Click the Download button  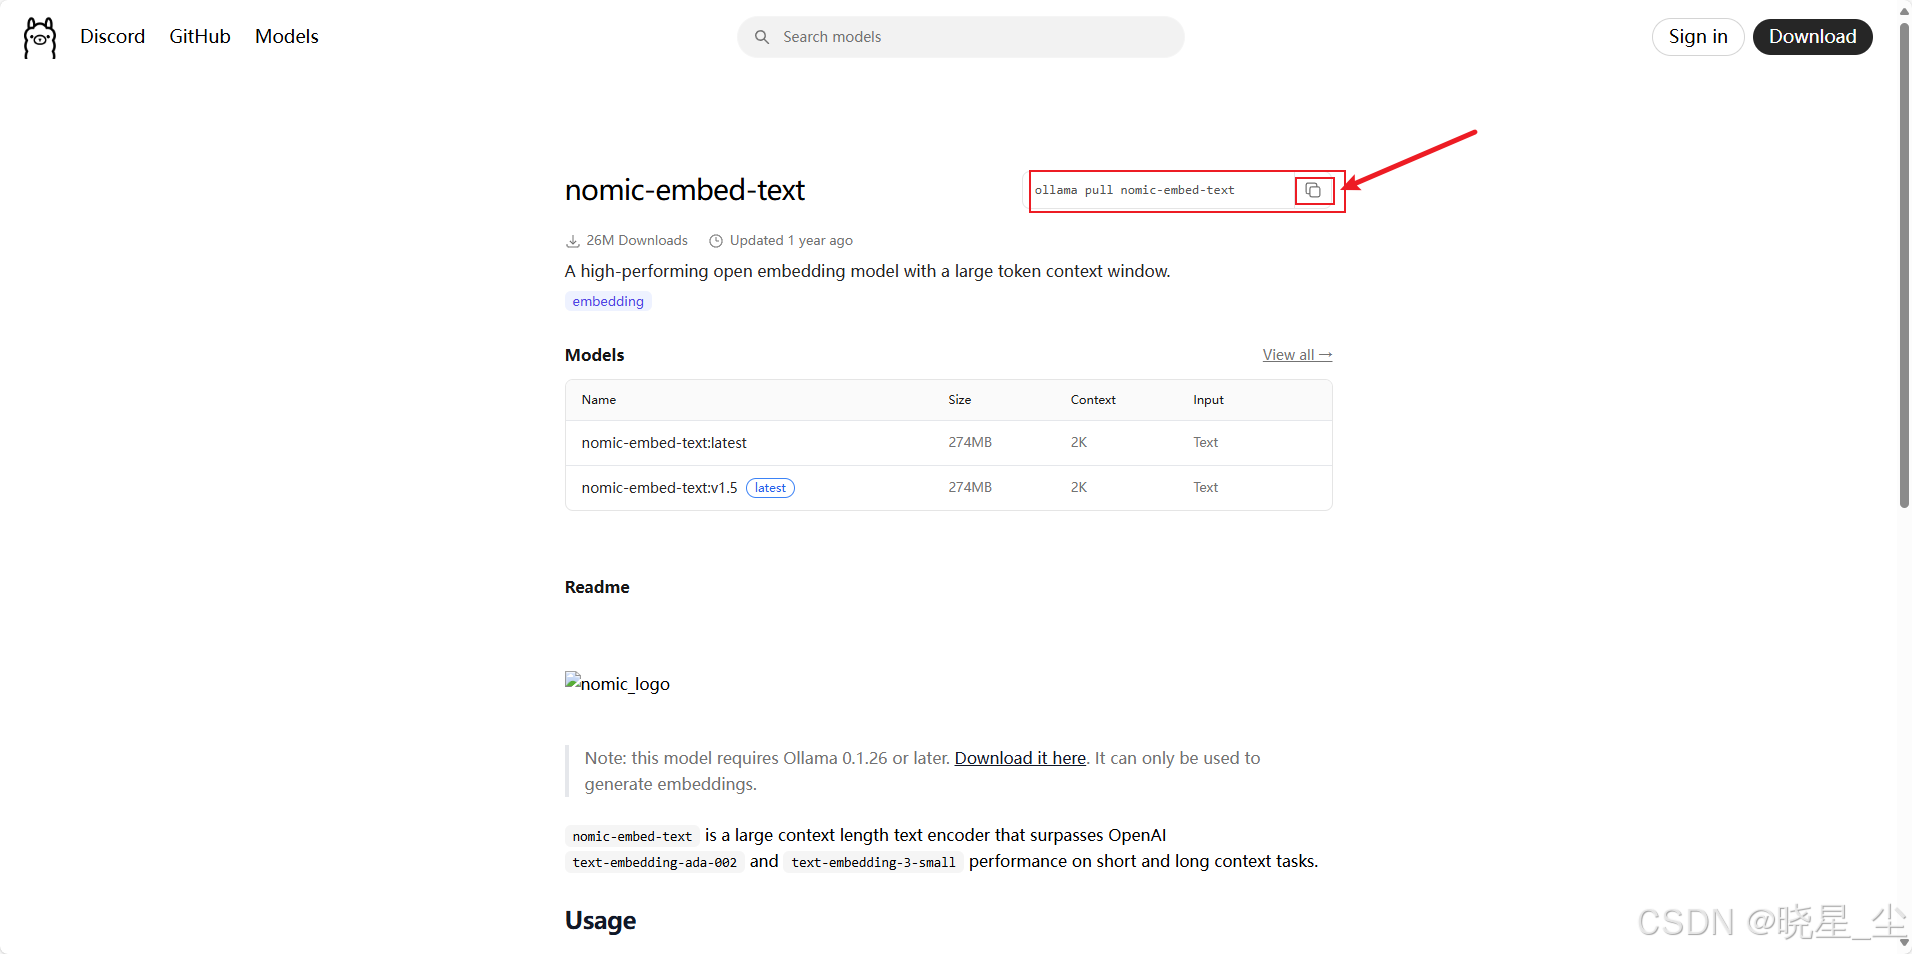click(1812, 37)
